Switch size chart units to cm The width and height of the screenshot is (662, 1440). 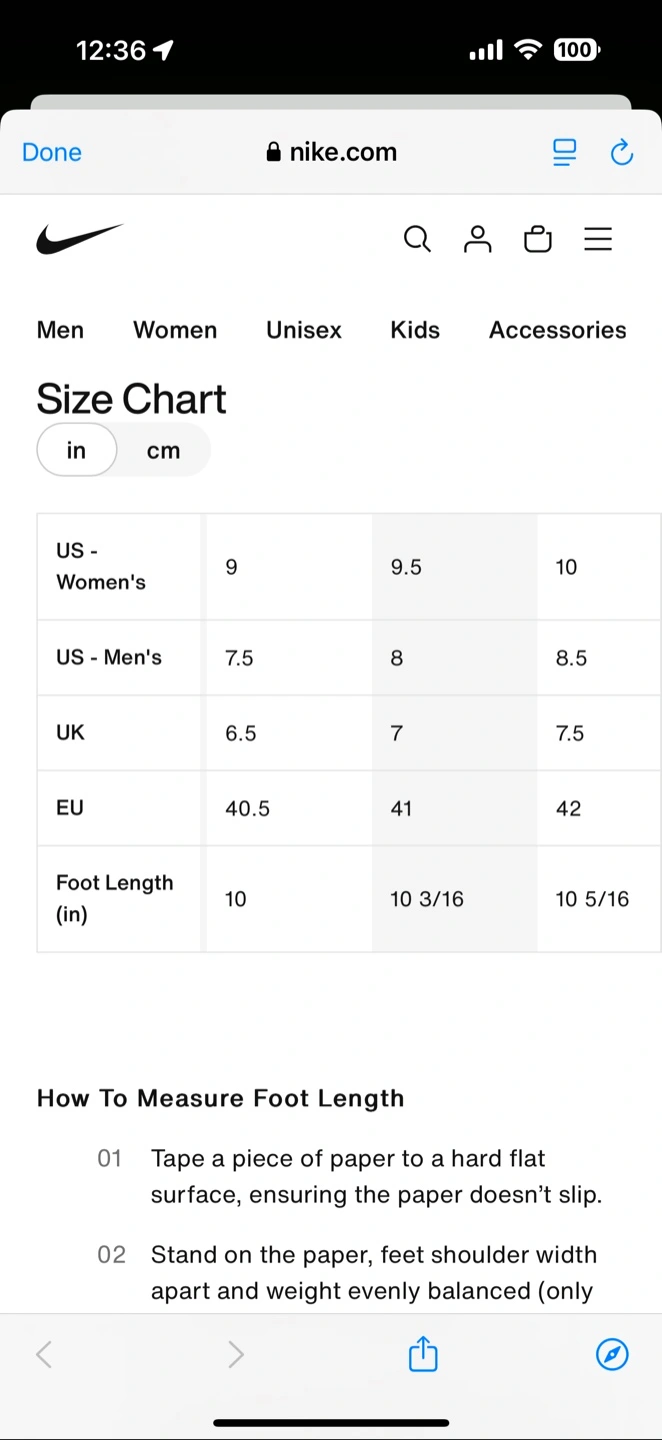tap(163, 450)
